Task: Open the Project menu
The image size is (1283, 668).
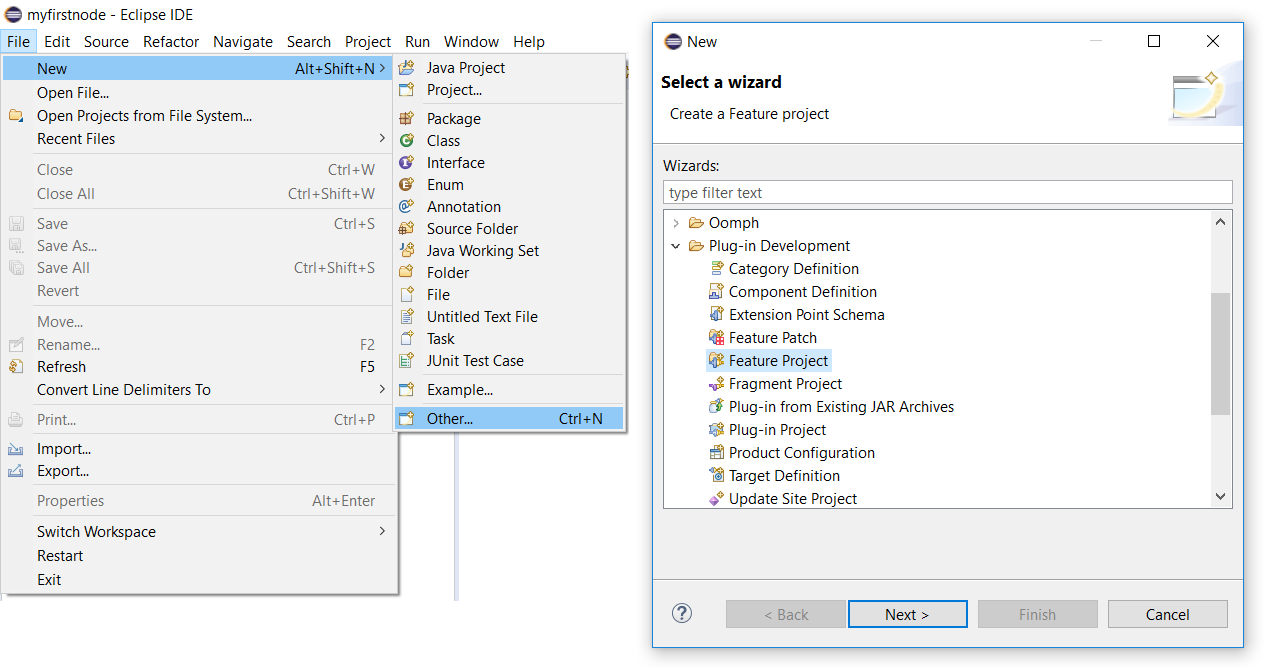Action: pos(368,42)
